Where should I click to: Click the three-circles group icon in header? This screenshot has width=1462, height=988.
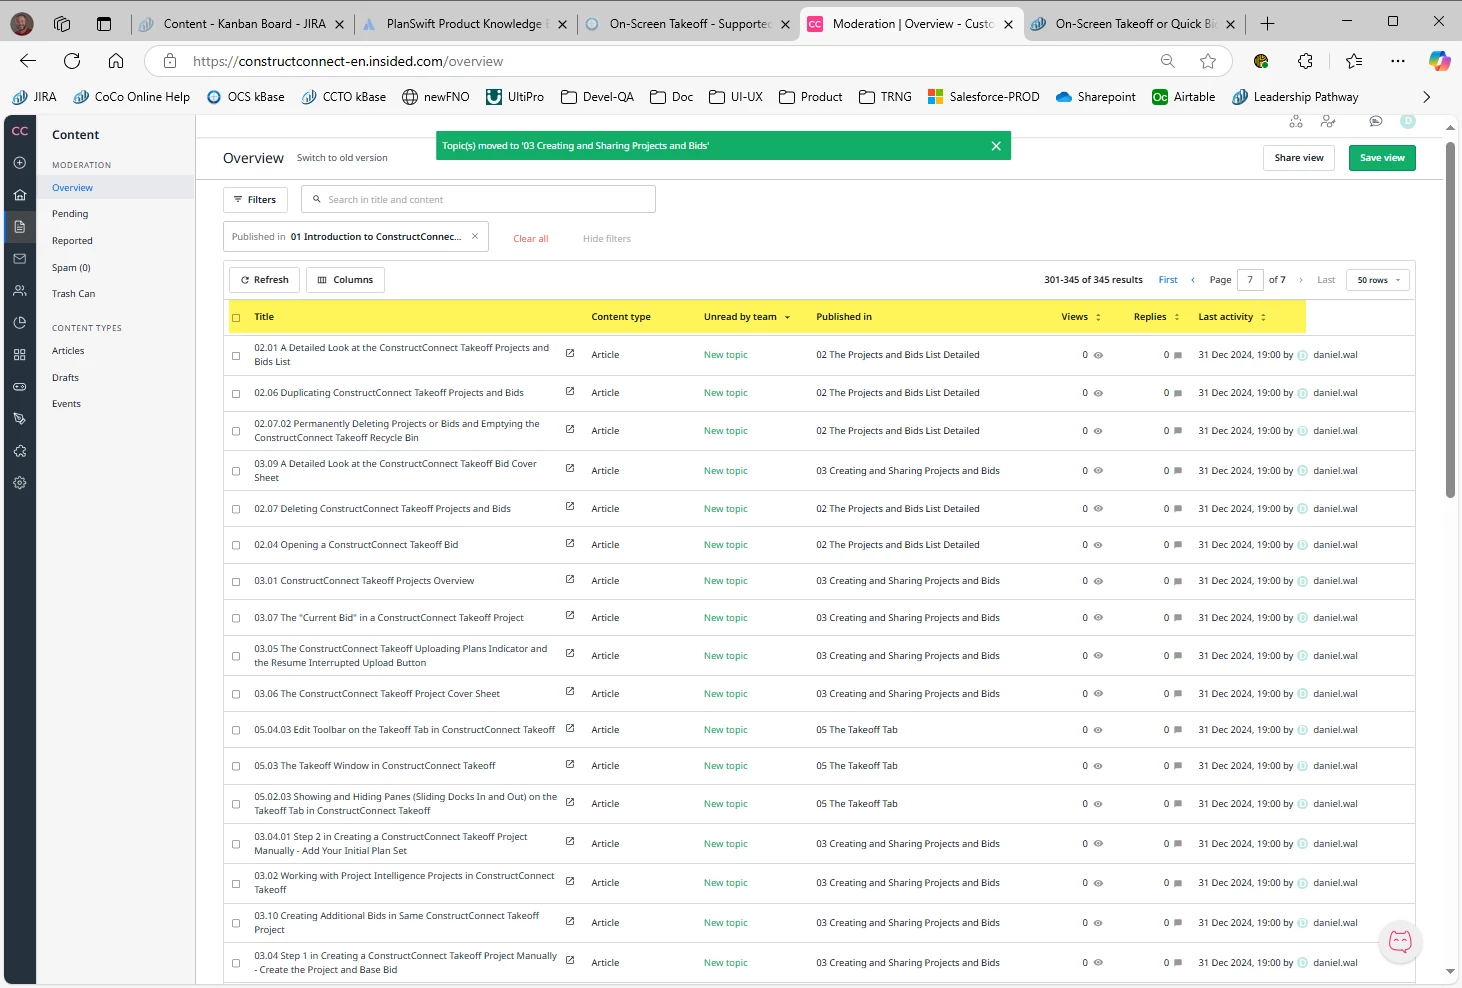coord(1296,121)
